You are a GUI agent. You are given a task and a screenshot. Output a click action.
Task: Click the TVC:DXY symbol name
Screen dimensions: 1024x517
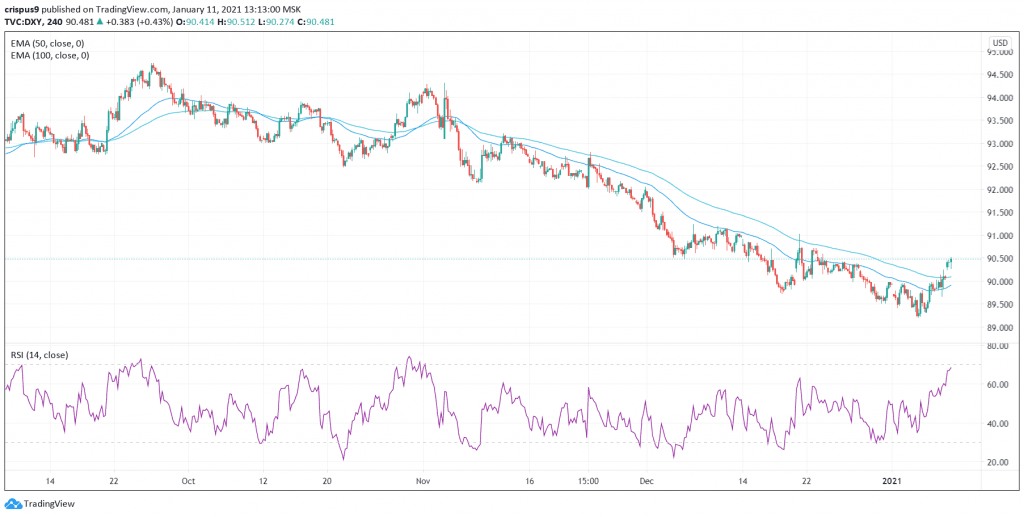21,24
